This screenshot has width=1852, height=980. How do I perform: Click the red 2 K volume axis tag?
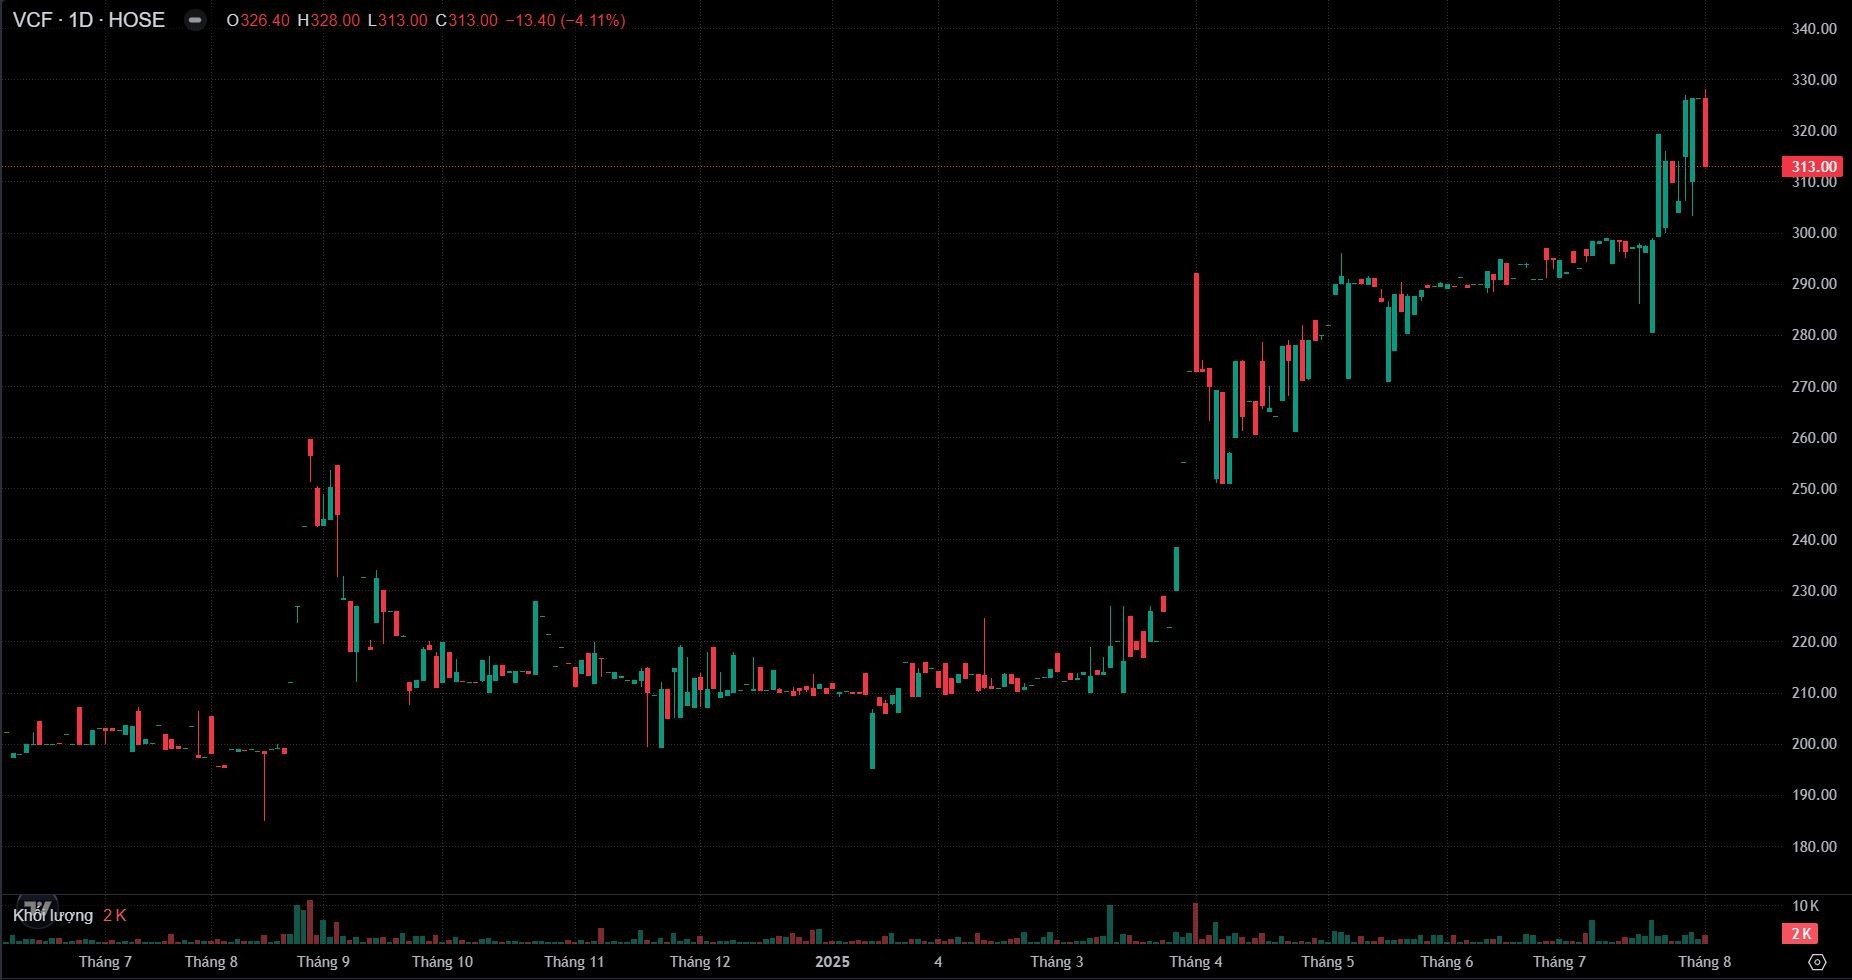click(x=1801, y=934)
